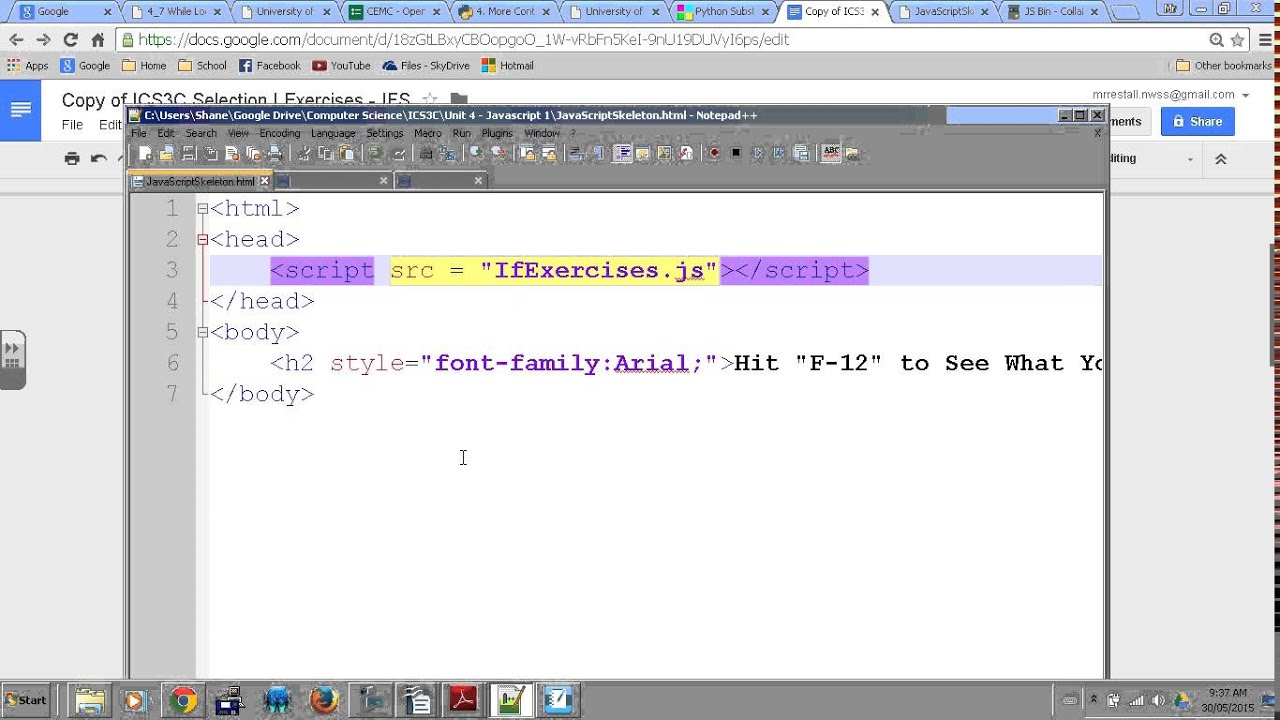Click the Zoom Out icon in Notepad++ toolbar
The height and width of the screenshot is (720, 1280).
coord(498,153)
